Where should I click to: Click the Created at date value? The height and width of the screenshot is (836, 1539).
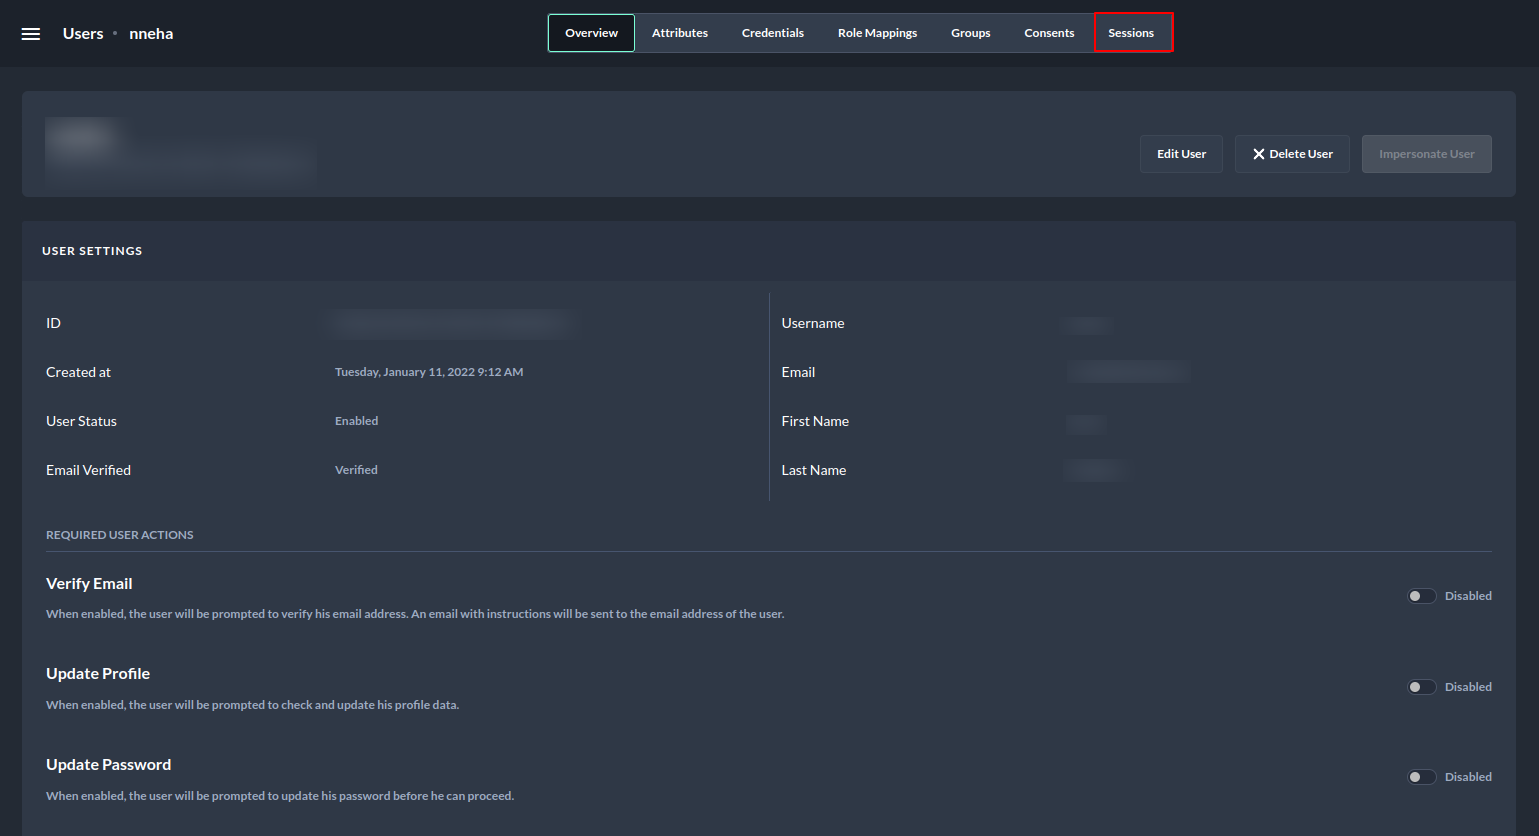[x=429, y=372]
